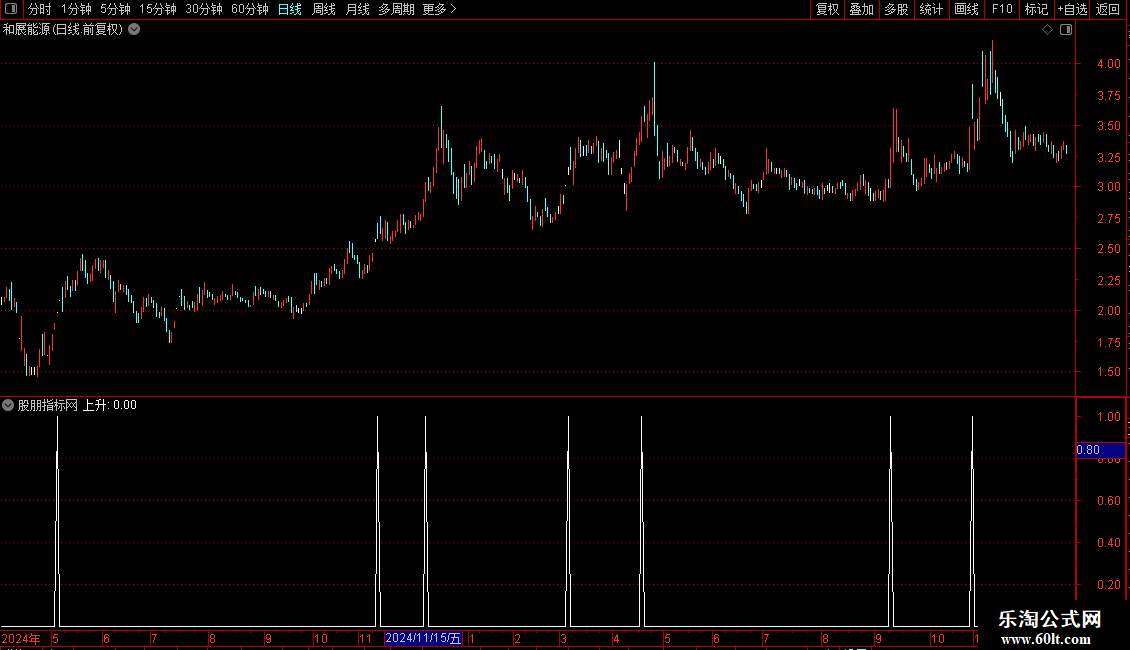Screen dimensions: 1130x650
Task: Click the 2024/11/15/五 date marker
Action: coord(423,638)
